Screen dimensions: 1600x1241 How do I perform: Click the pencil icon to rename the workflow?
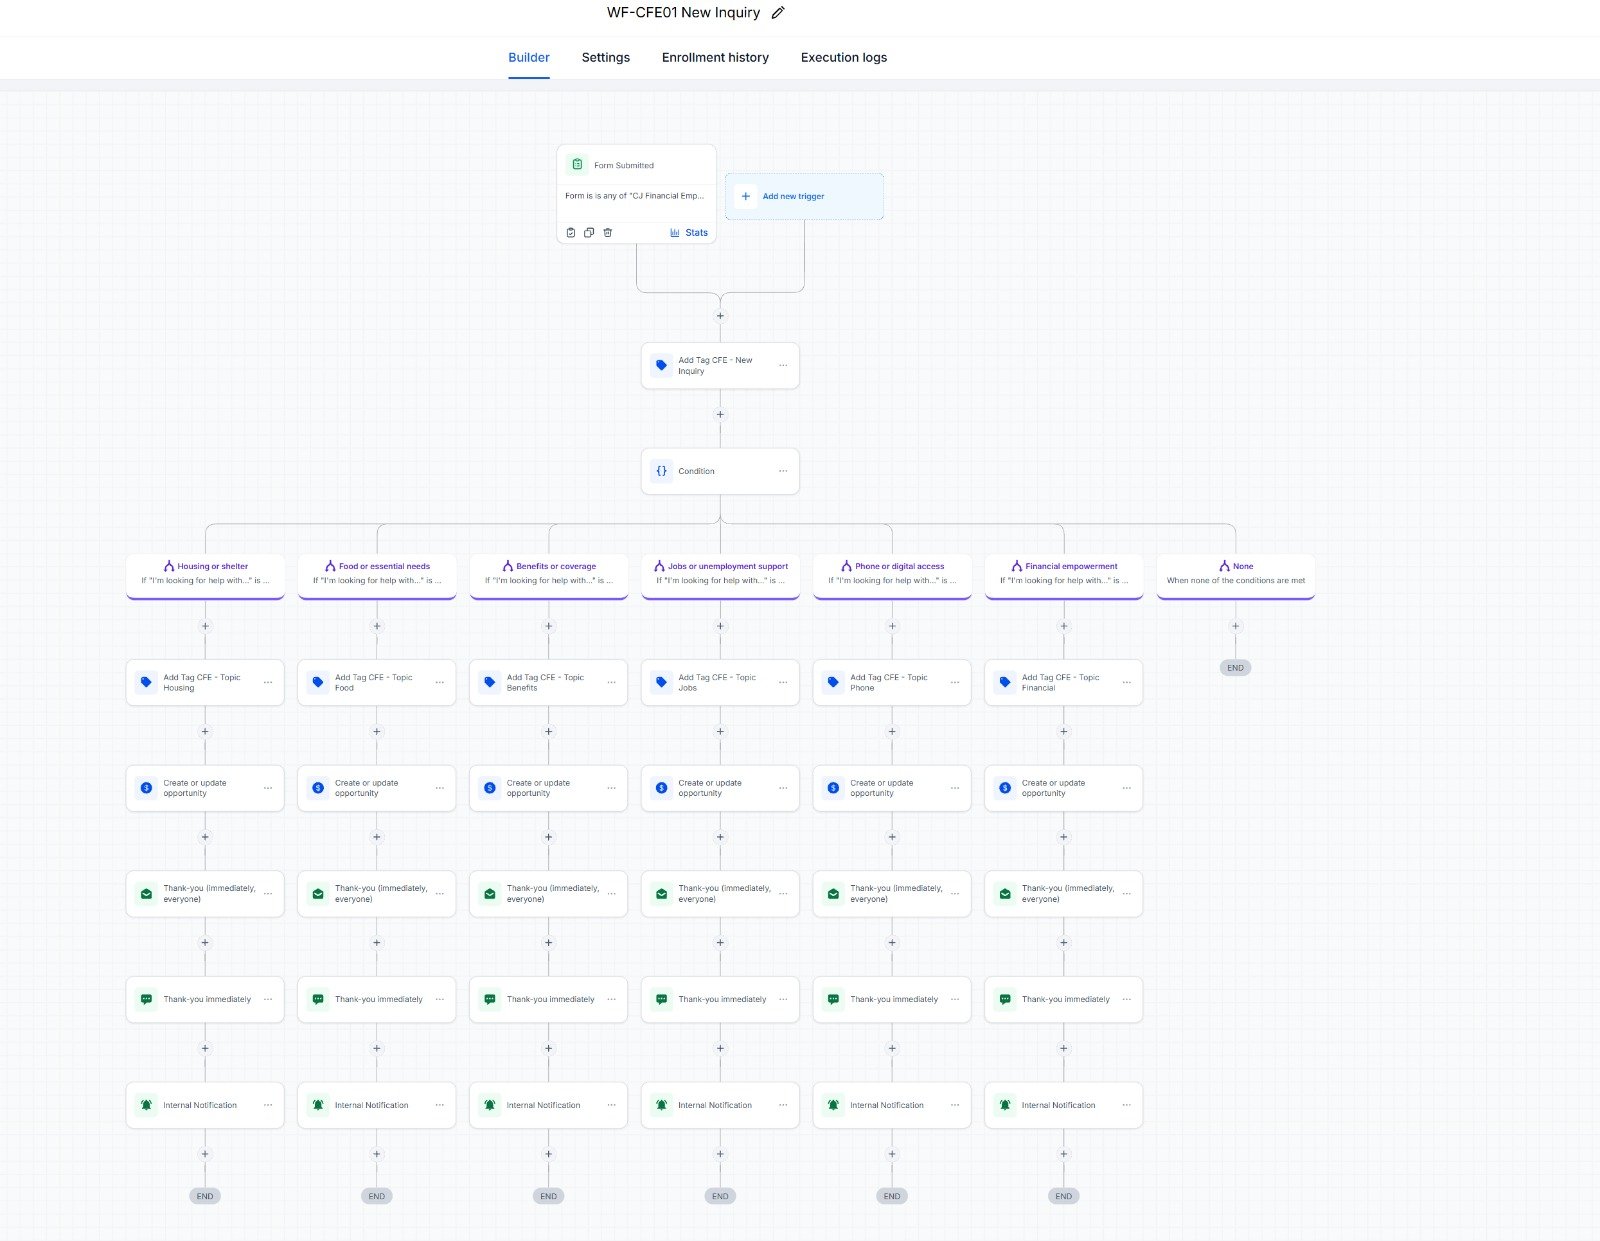(778, 13)
